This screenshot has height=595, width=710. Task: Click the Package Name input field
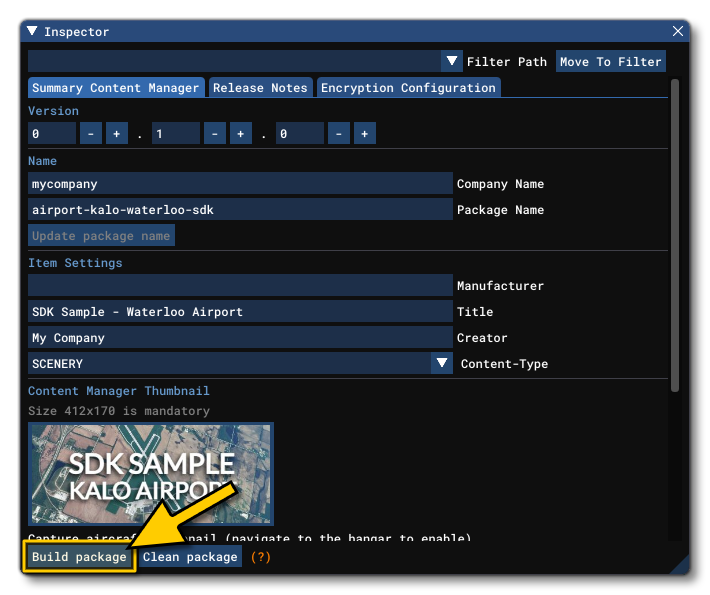[x=240, y=210]
